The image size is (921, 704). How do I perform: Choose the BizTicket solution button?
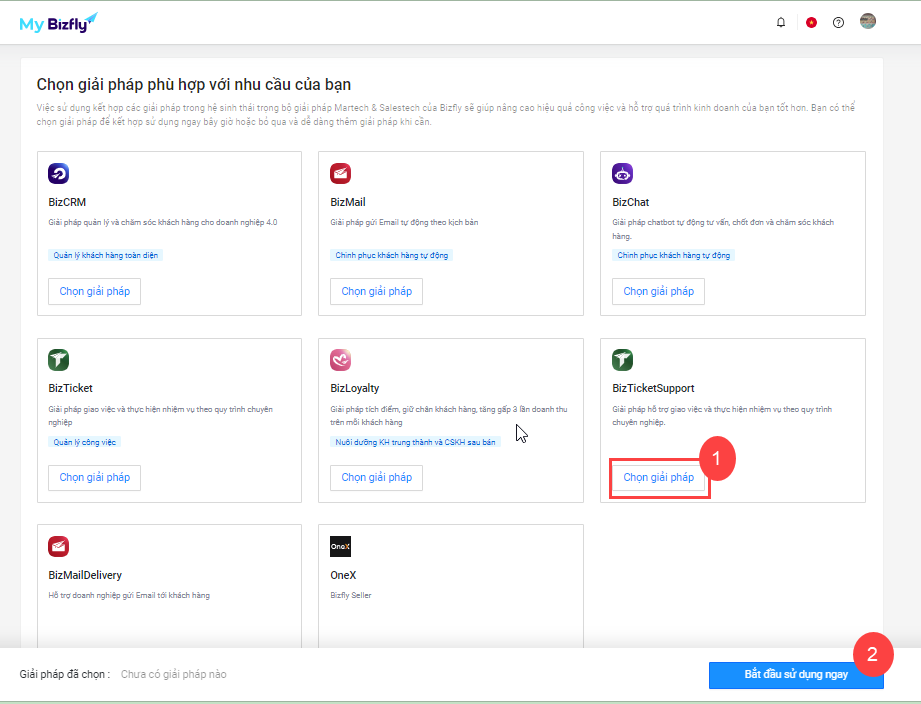click(x=95, y=477)
